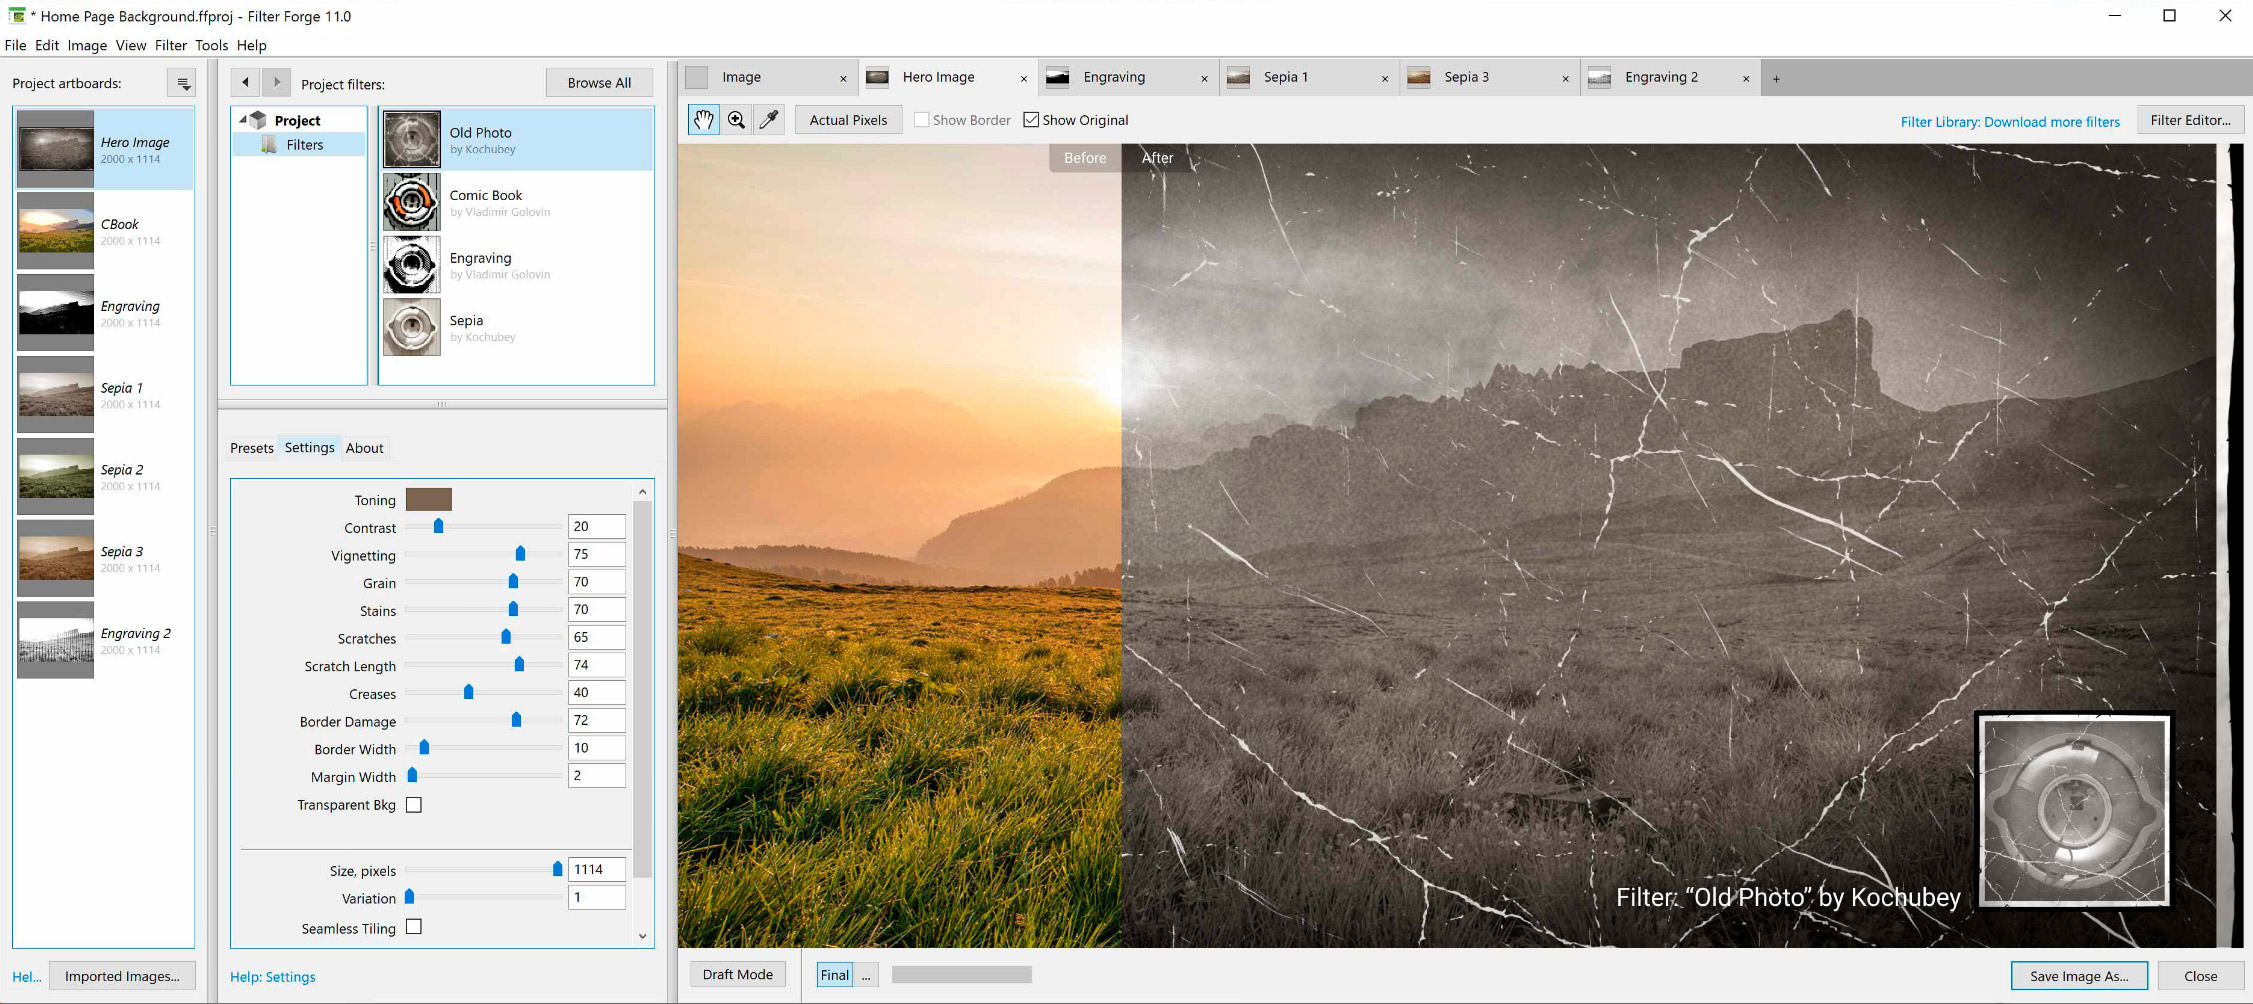Choose the Comic Book filter icon
Viewport: 2253px width, 1004px height.
point(411,202)
